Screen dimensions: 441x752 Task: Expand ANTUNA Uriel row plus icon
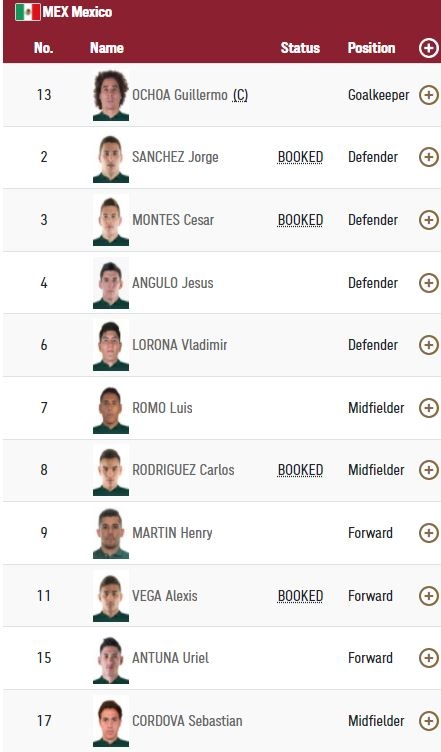pos(429,658)
